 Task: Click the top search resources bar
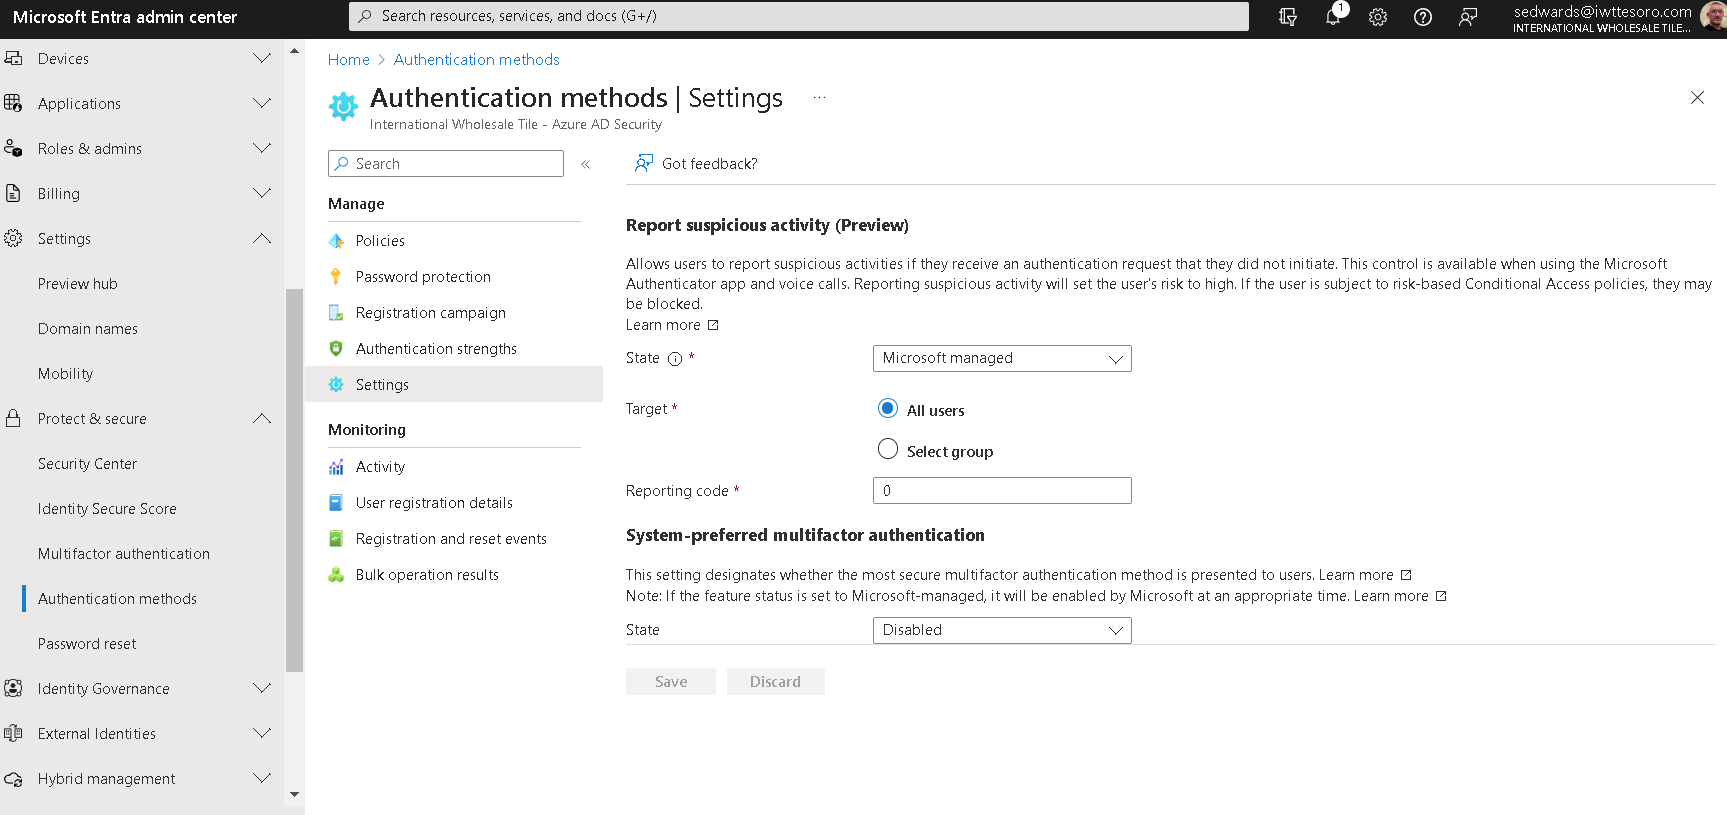[799, 16]
